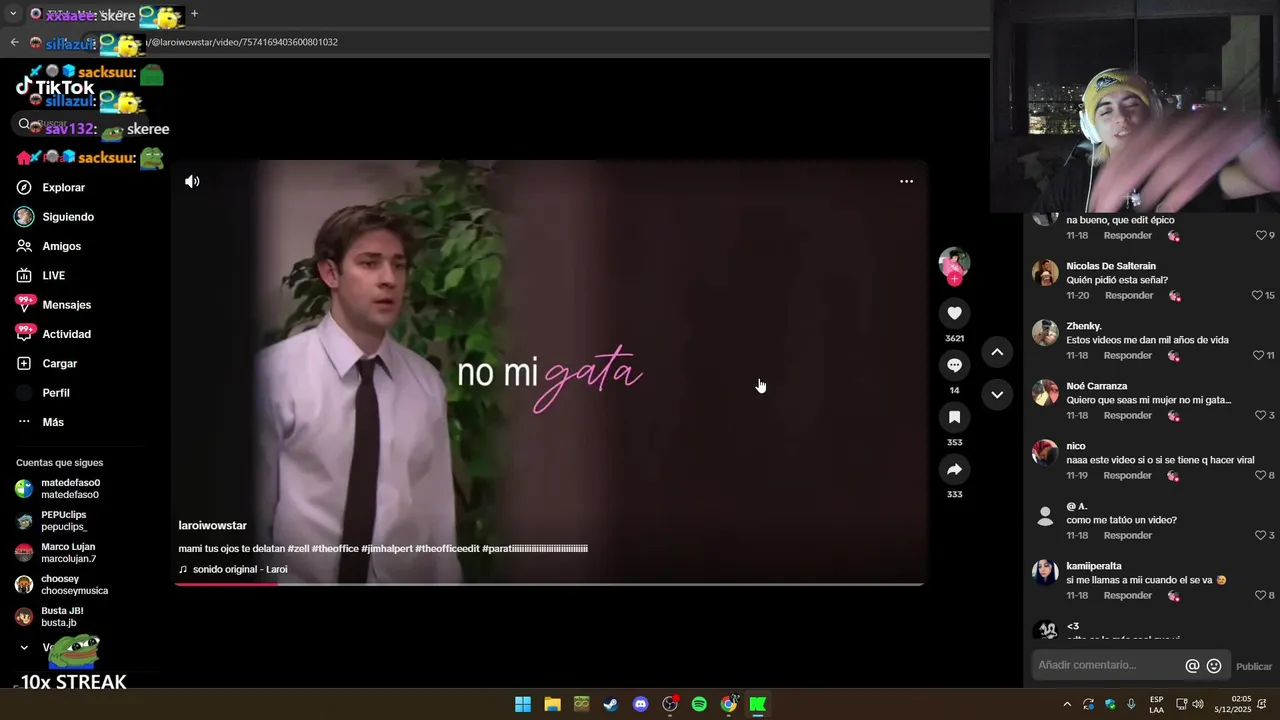Like @ A.'s comment about tattoo
The height and width of the screenshot is (720, 1280).
click(1261, 536)
